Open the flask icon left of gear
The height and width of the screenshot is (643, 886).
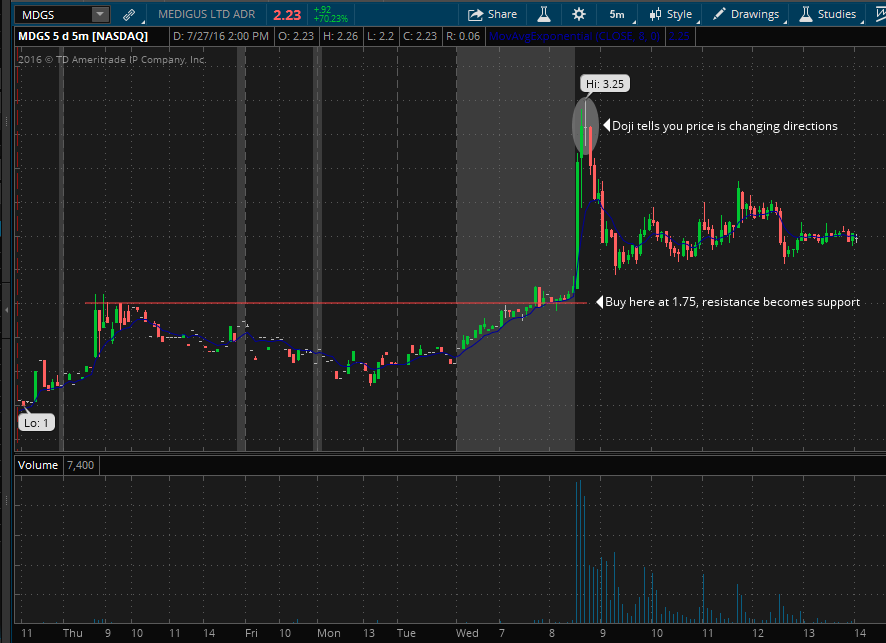544,14
